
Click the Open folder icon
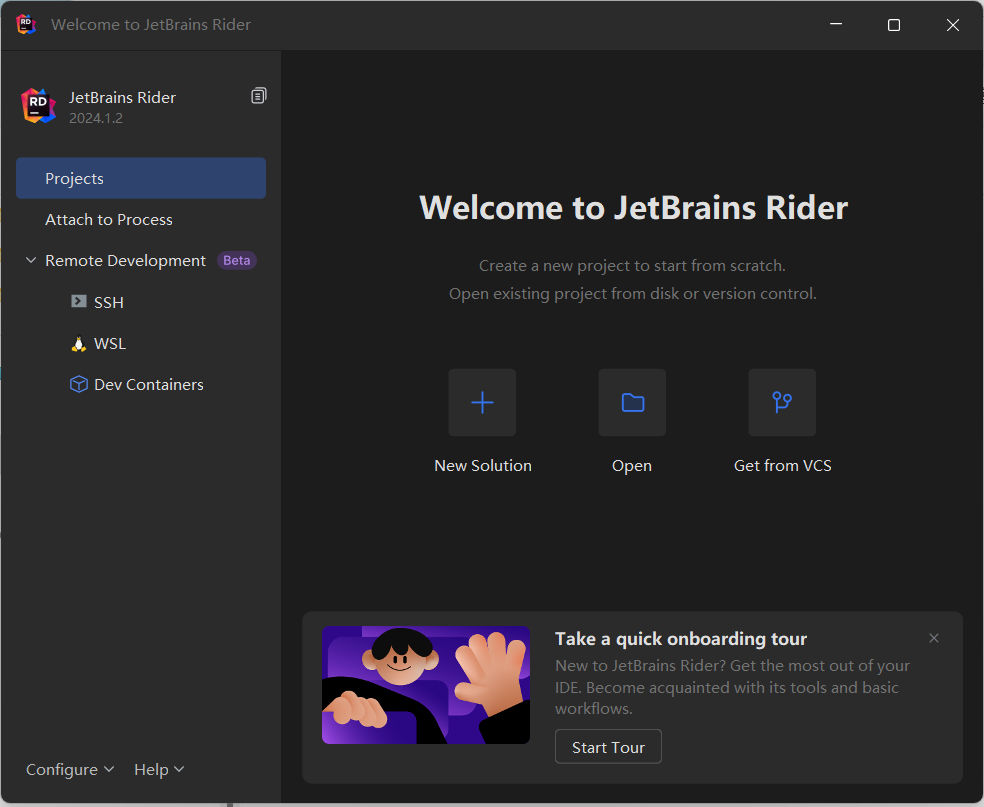tap(632, 402)
